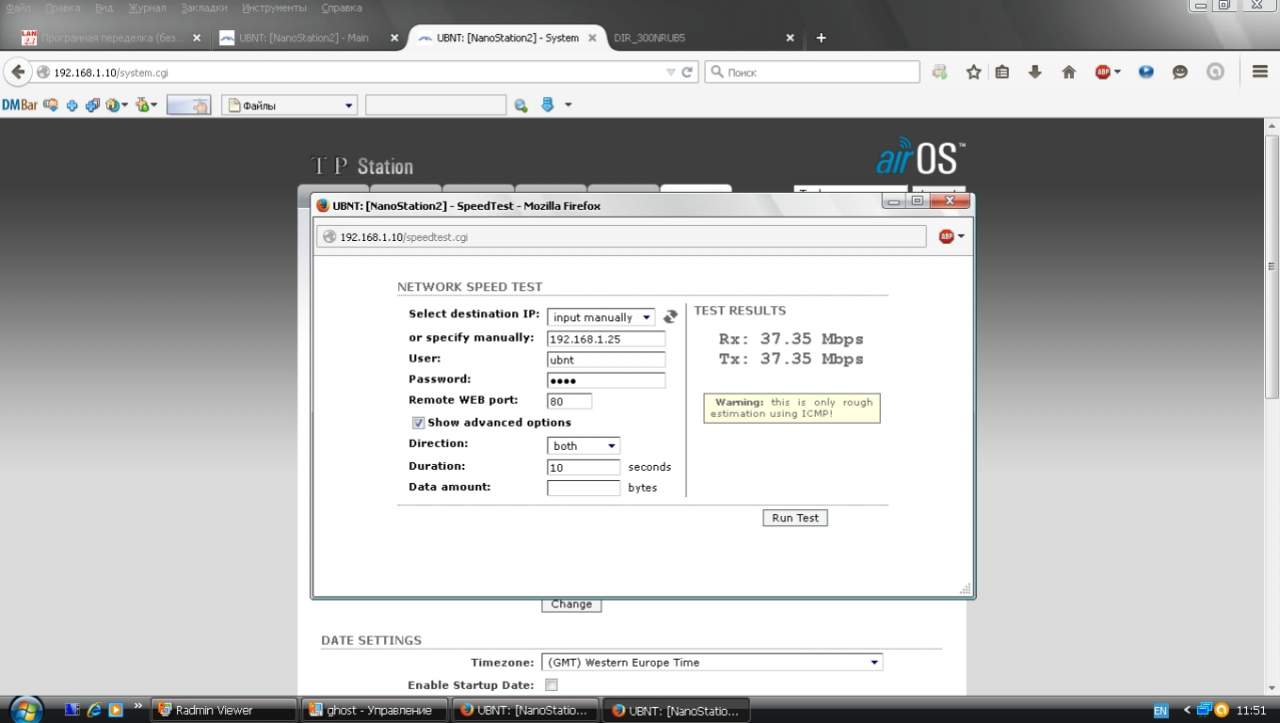Click the chat bubble toolbar icon
Image resolution: width=1280 pixels, height=723 pixels.
1180,72
